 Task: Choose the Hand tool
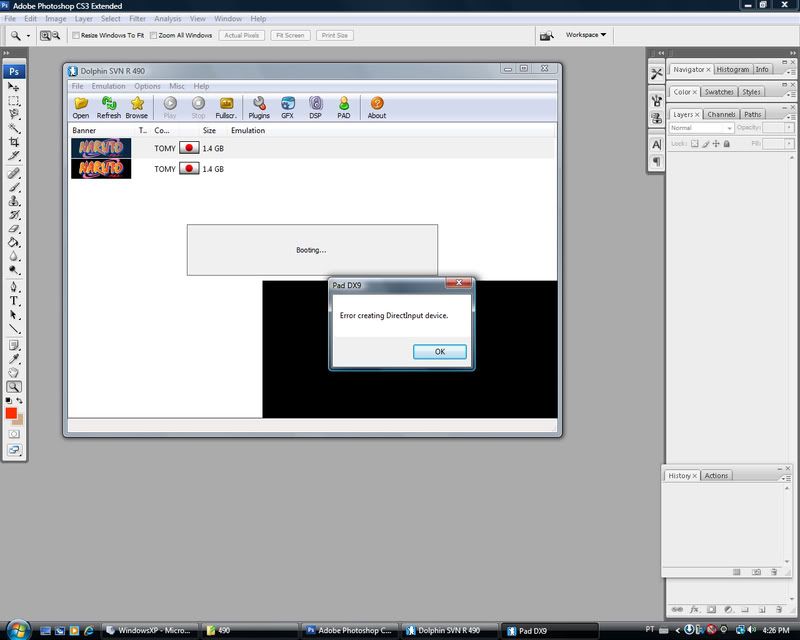click(14, 373)
